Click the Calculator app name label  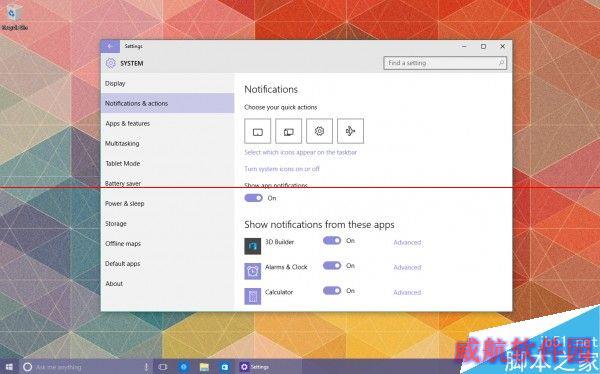coord(279,292)
